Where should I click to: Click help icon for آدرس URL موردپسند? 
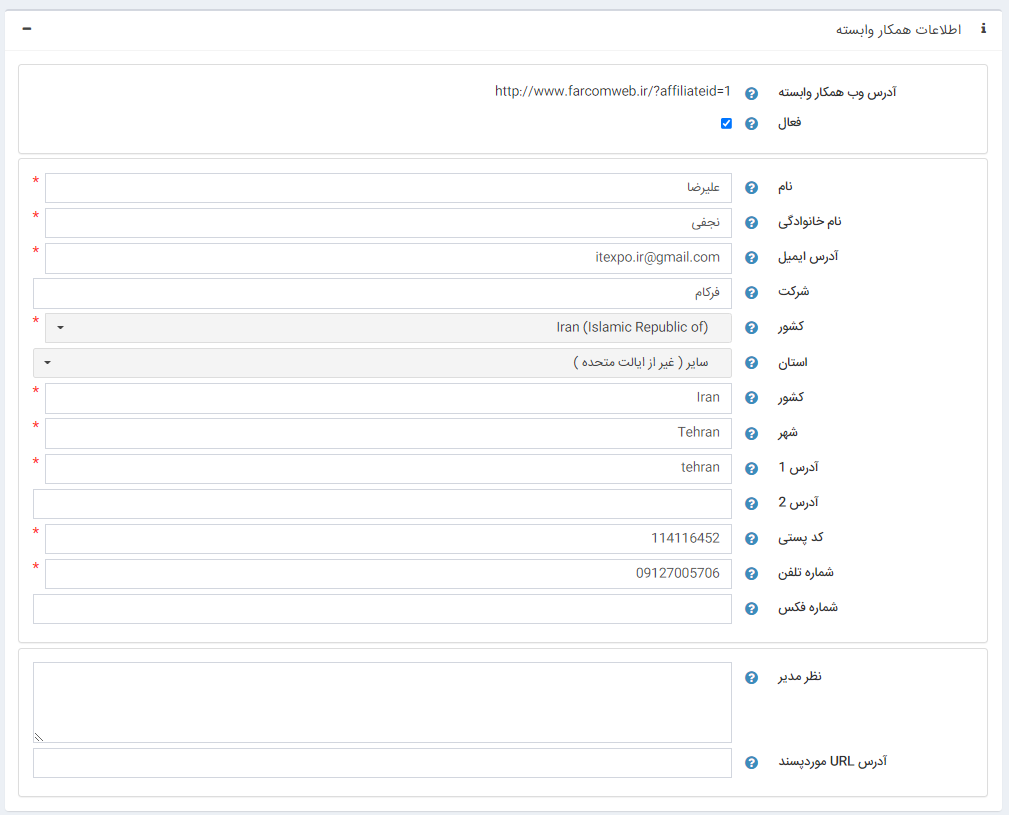[752, 763]
